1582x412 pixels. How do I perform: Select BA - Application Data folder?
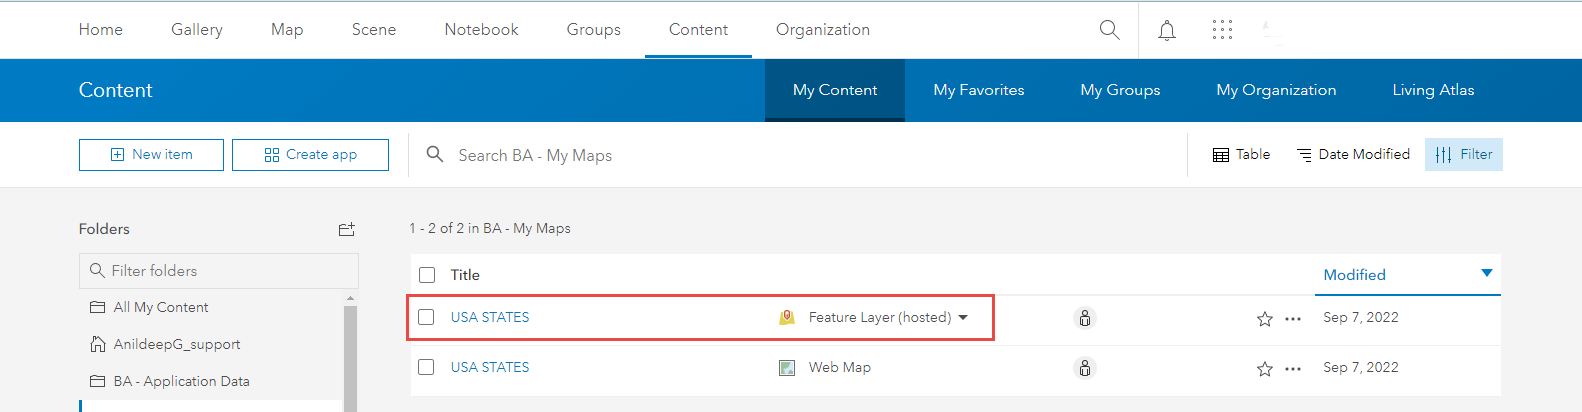(x=181, y=381)
